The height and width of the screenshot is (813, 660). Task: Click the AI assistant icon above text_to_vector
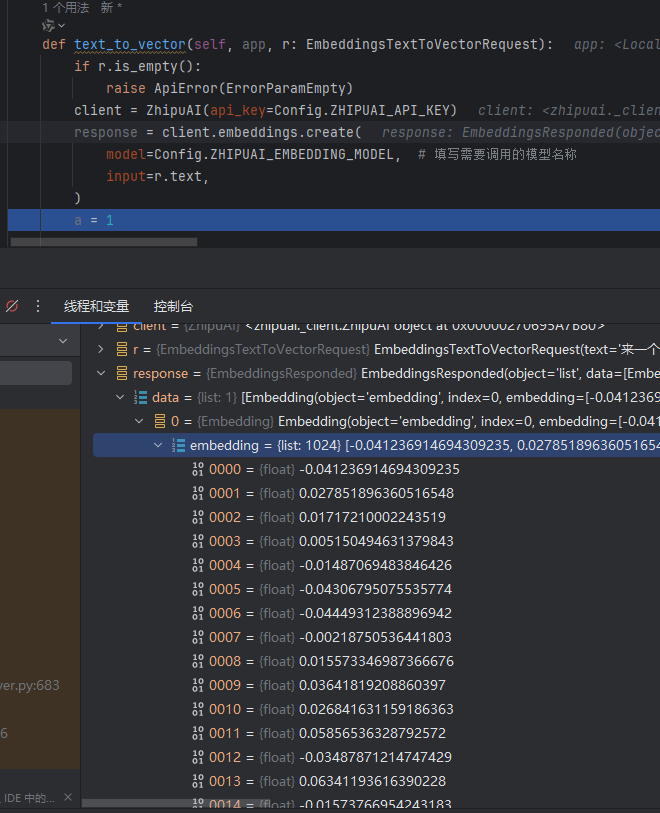[48, 25]
